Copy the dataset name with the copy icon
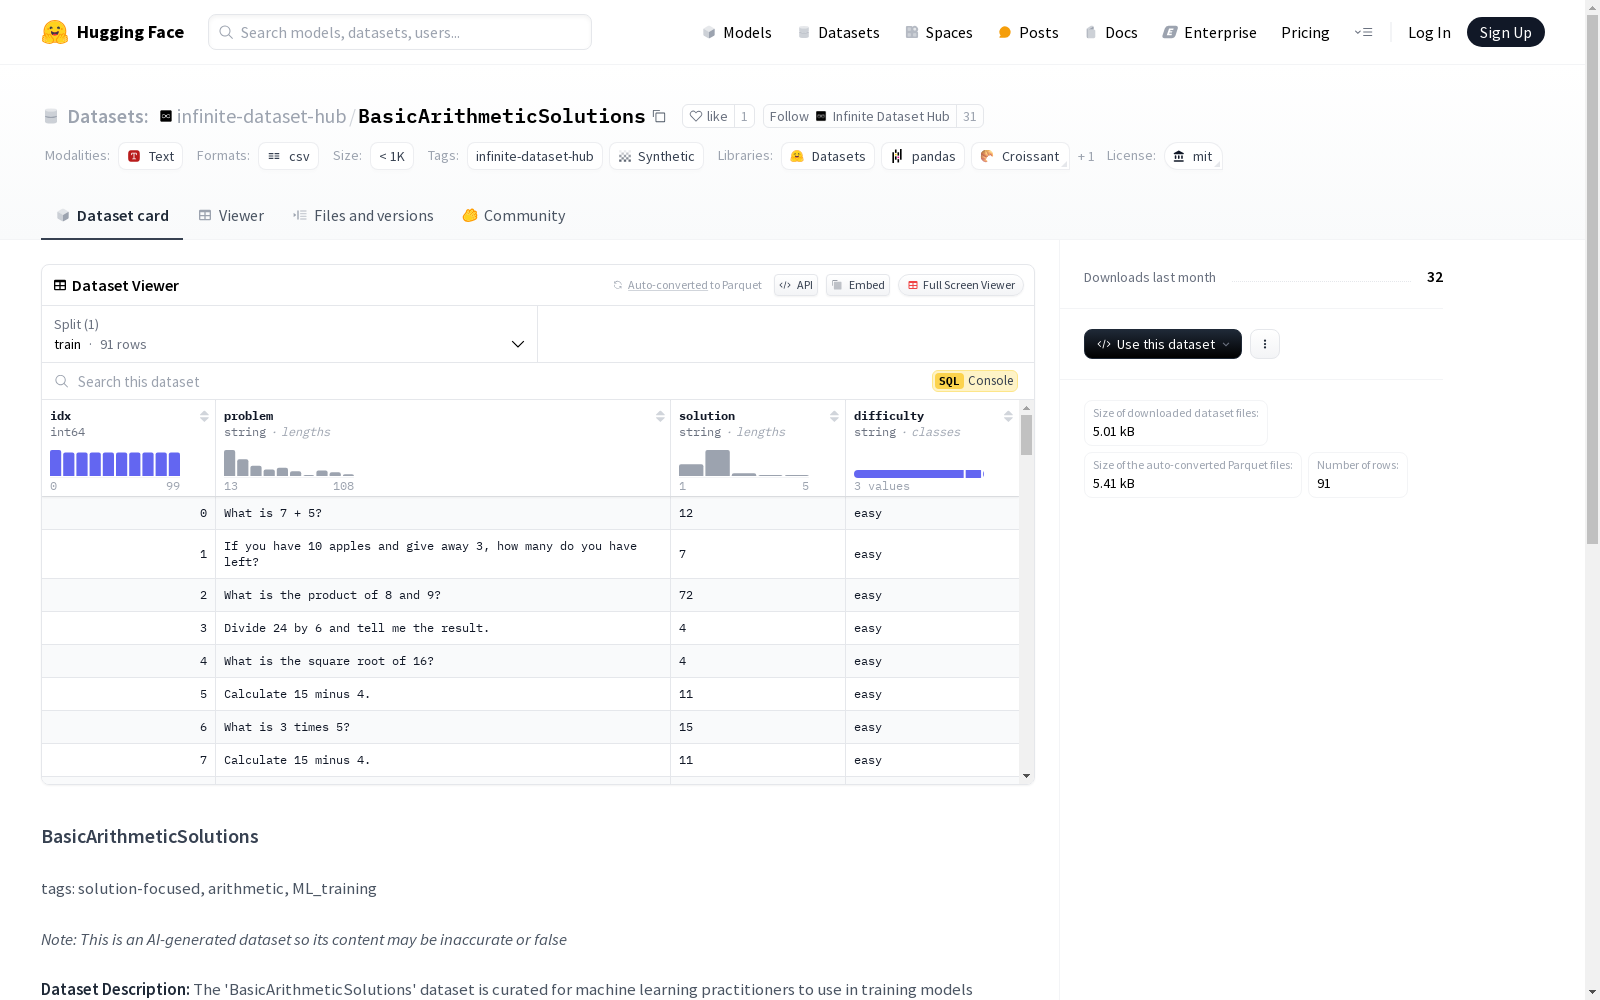Screen dimensions: 1600x1000 tap(659, 116)
